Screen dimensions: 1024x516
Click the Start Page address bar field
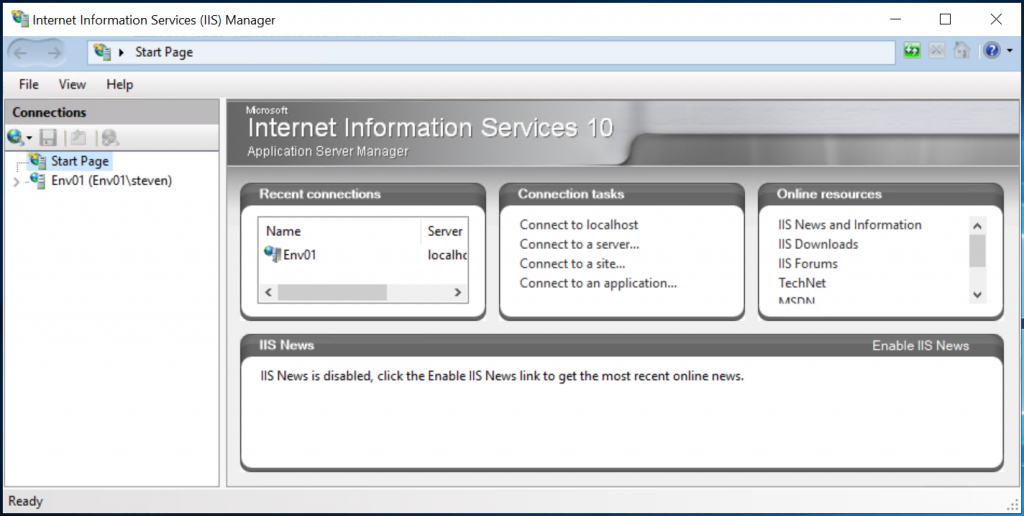pyautogui.click(x=491, y=52)
